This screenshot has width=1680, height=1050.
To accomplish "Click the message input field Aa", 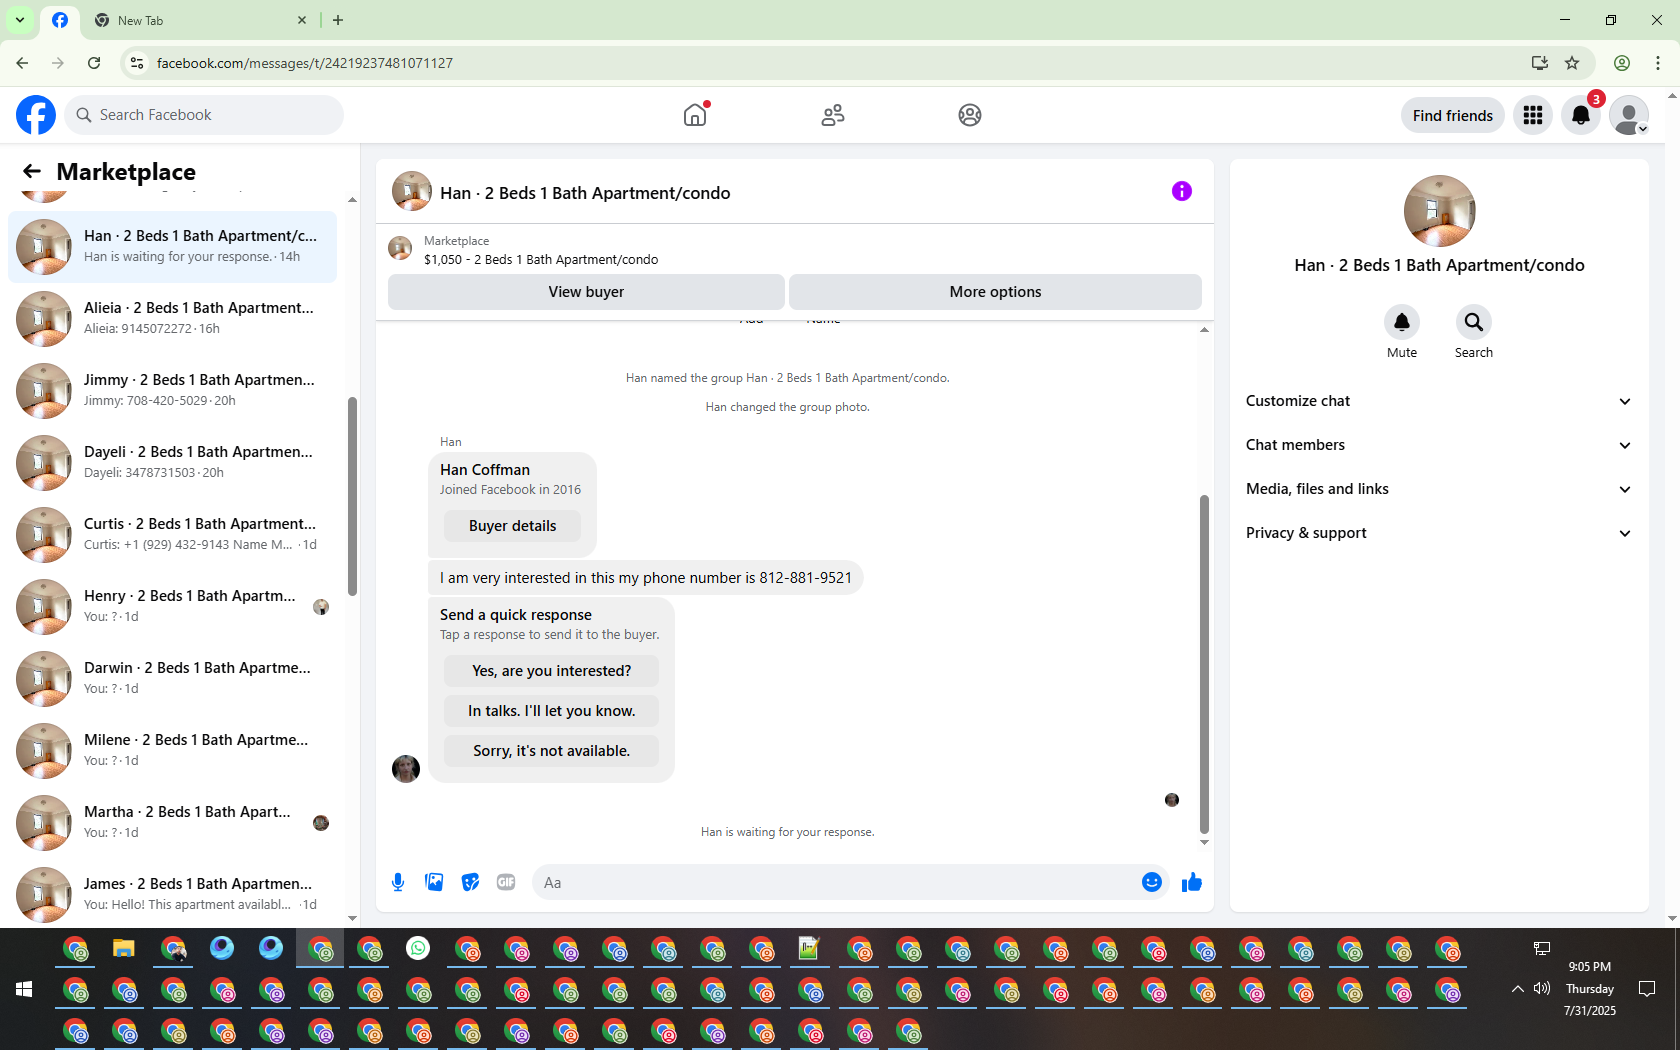I will (834, 882).
